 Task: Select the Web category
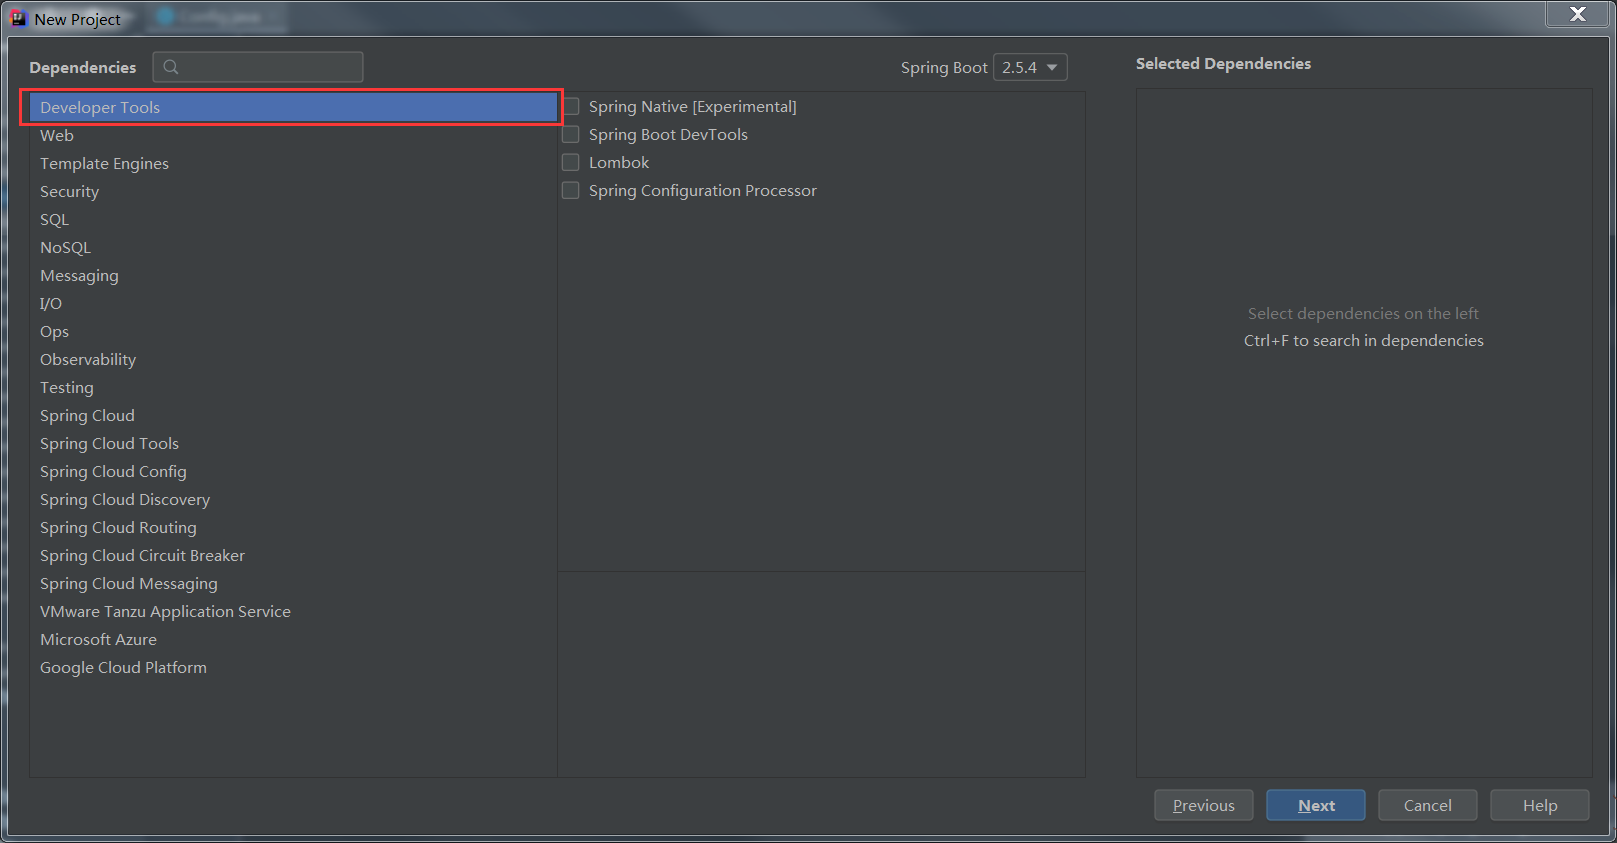(x=293, y=135)
